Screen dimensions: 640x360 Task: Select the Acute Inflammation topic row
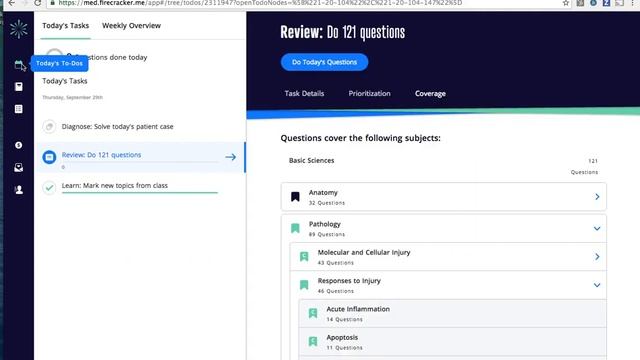pos(452,313)
